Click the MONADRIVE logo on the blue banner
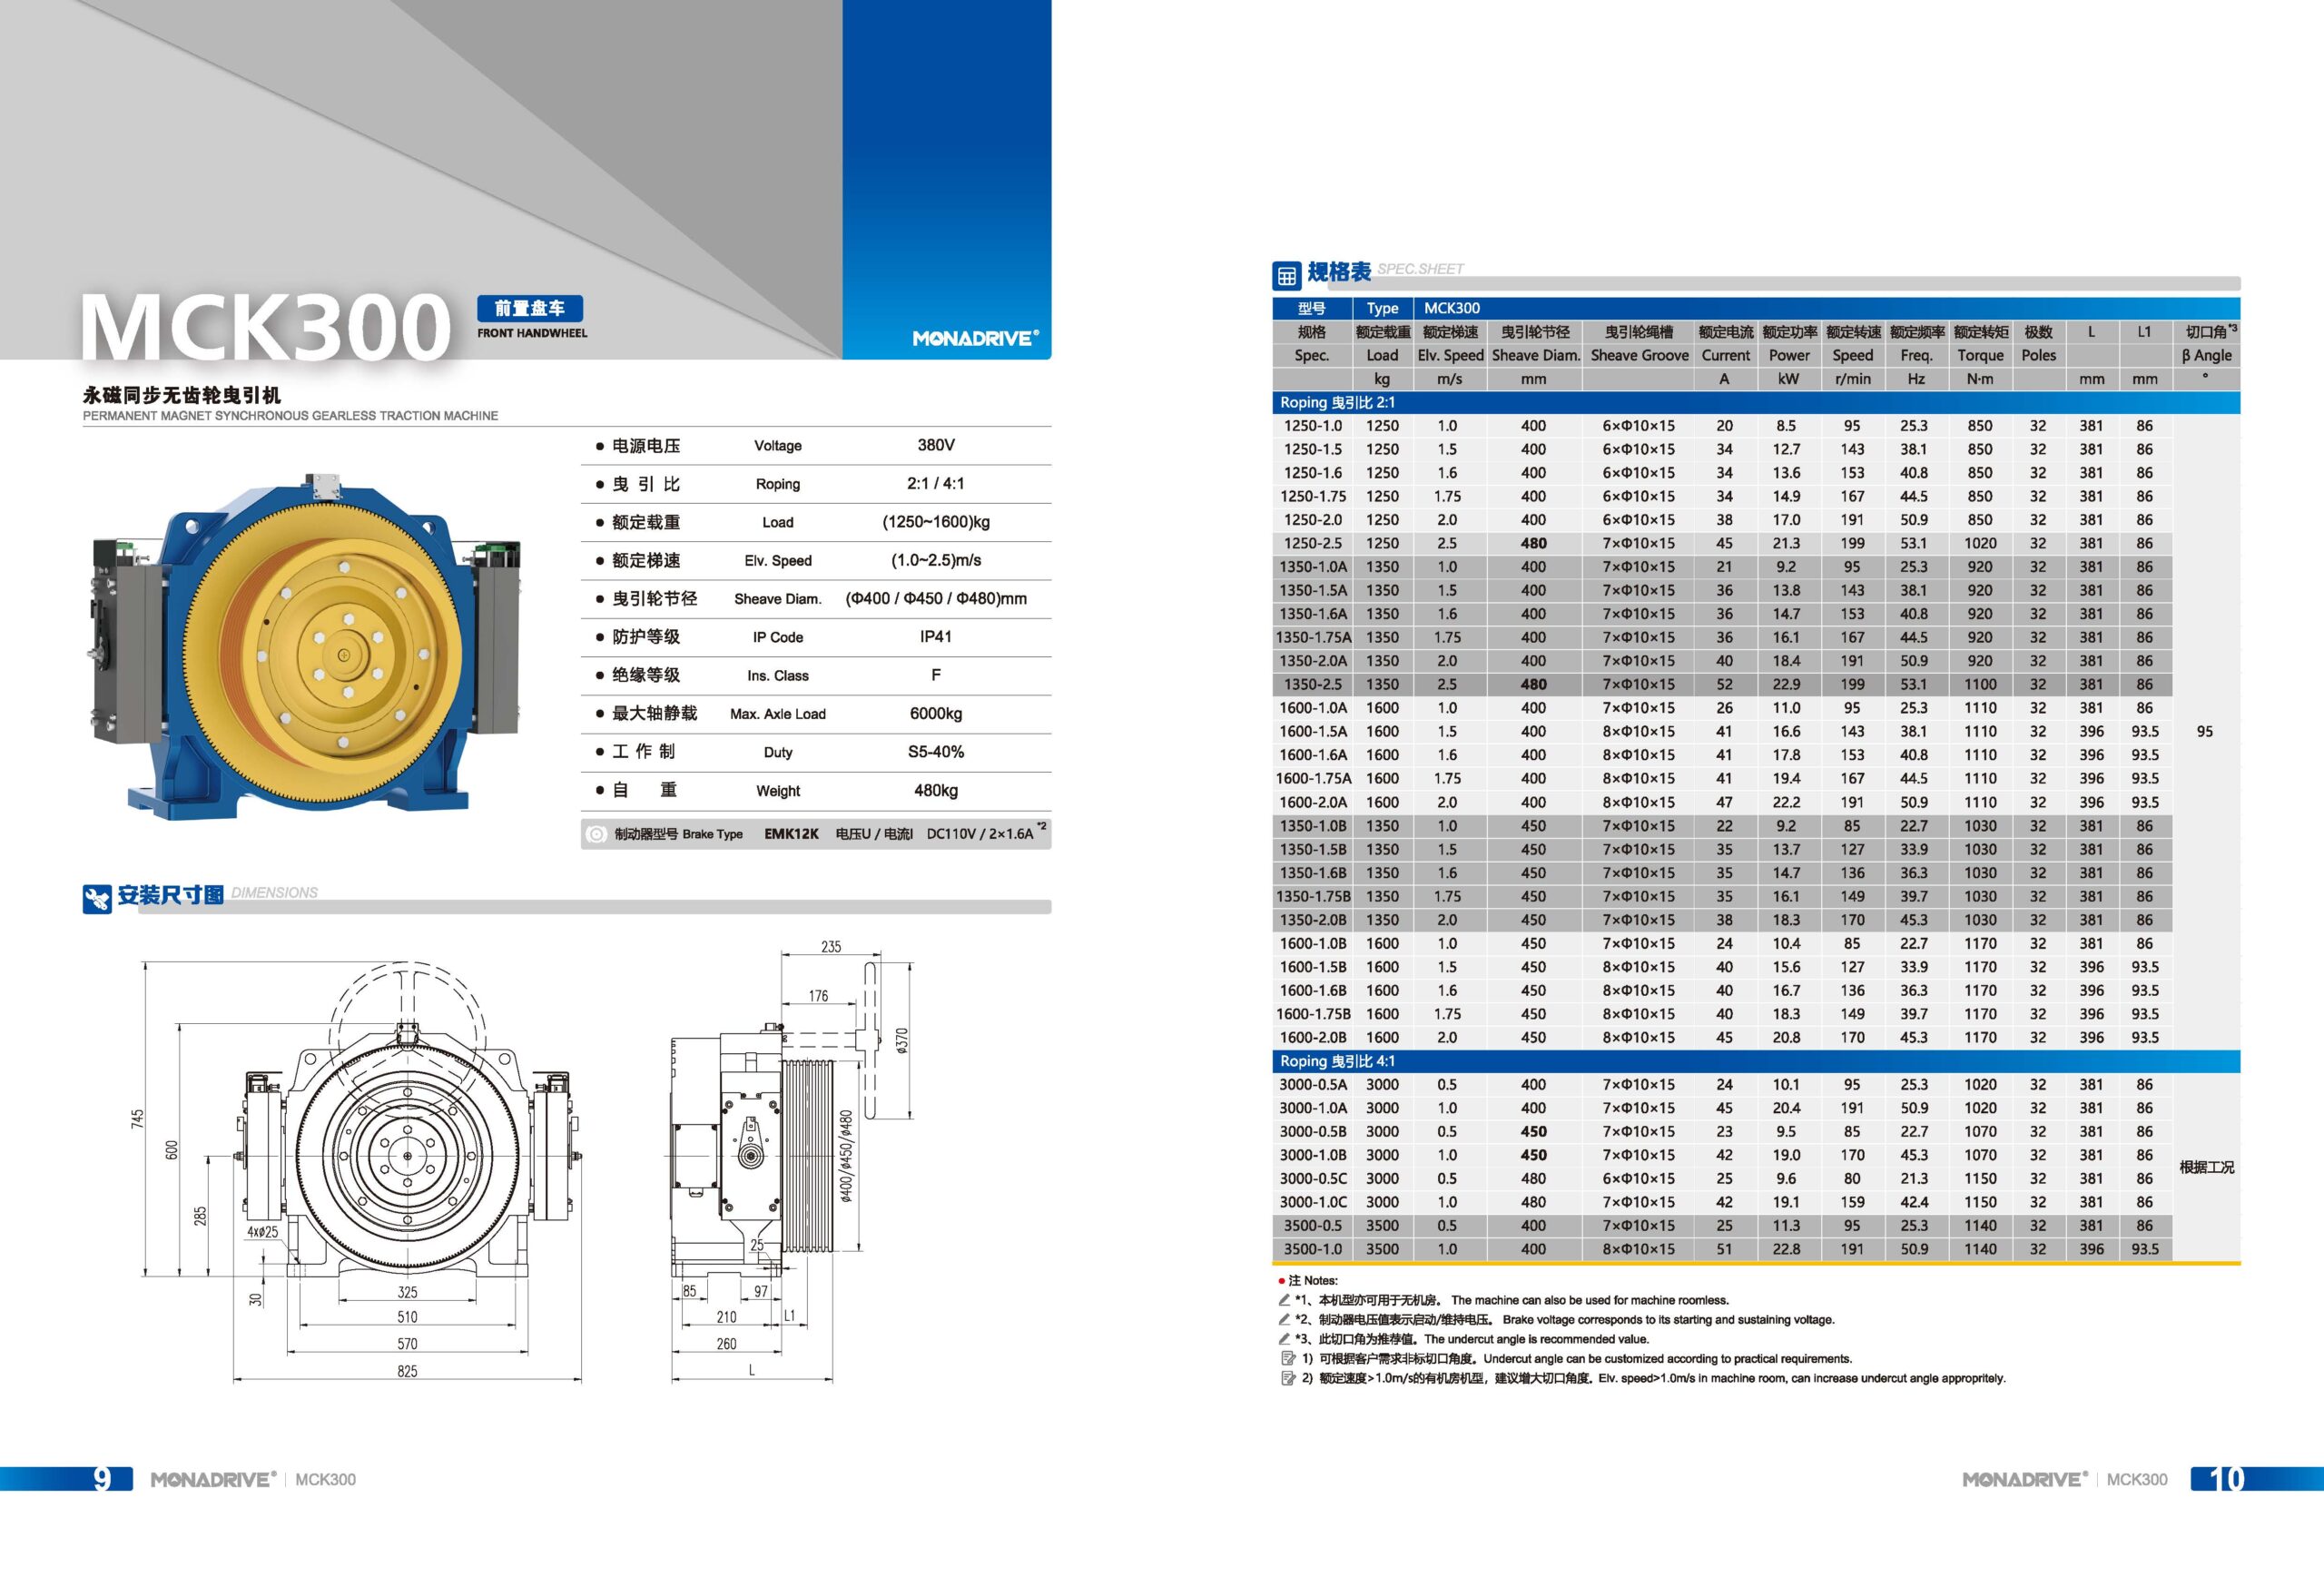The image size is (2324, 1577). [x=976, y=338]
